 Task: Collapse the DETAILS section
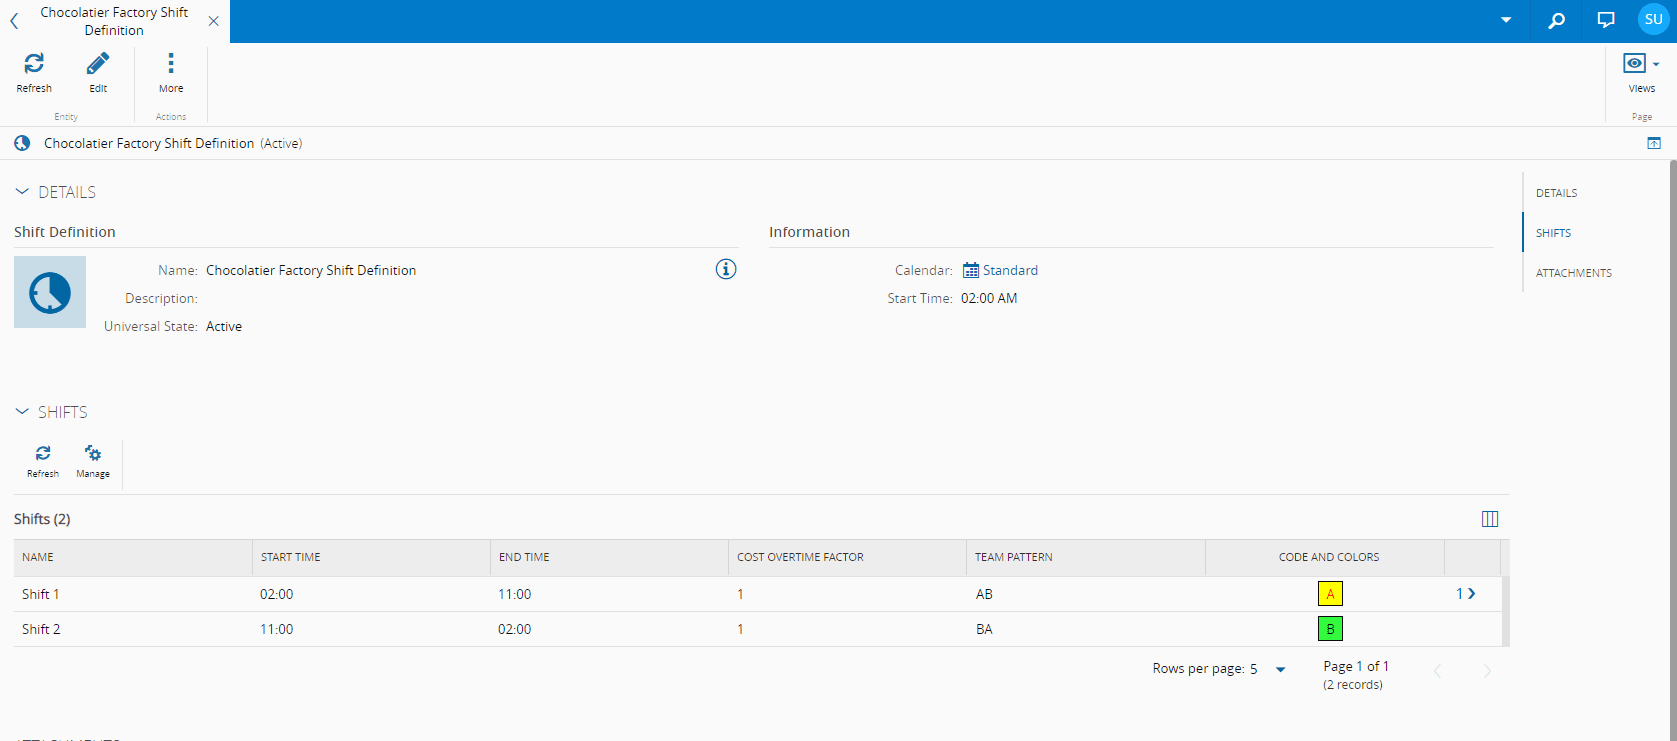(22, 192)
